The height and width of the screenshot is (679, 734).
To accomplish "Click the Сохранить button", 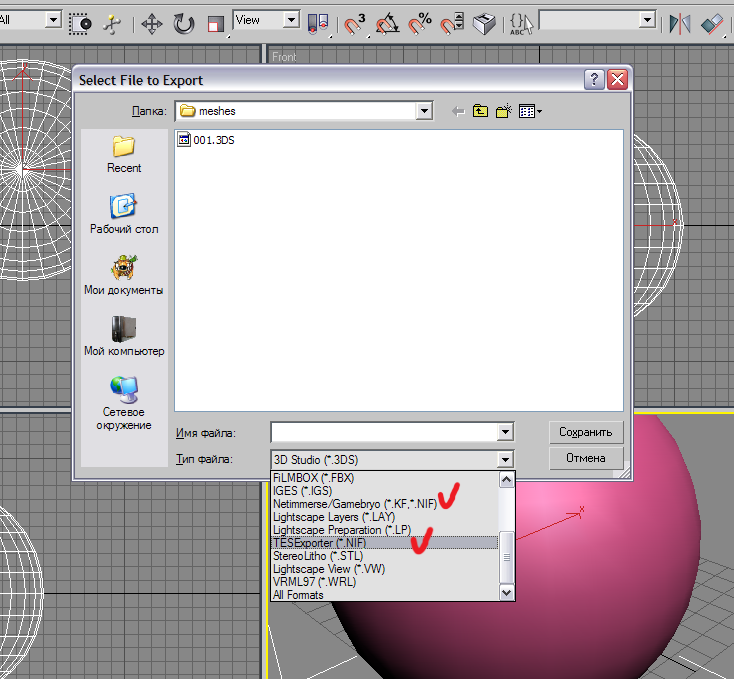I will [x=586, y=432].
